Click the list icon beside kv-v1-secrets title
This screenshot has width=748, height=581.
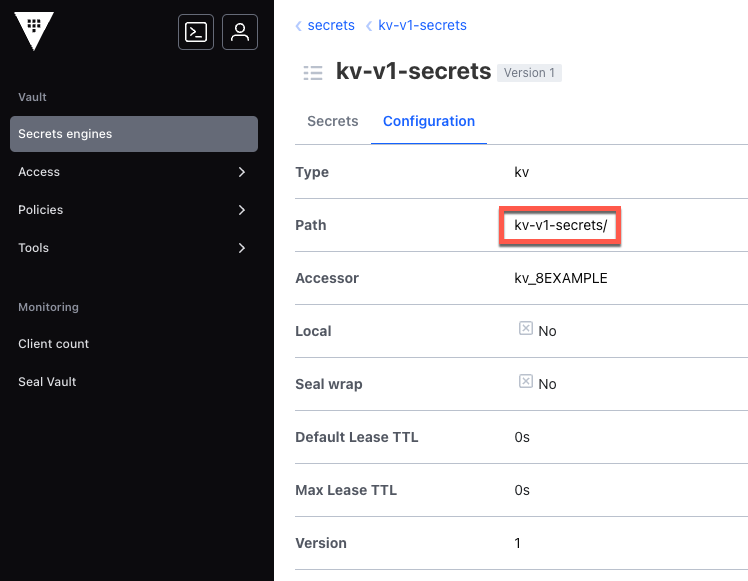(313, 72)
